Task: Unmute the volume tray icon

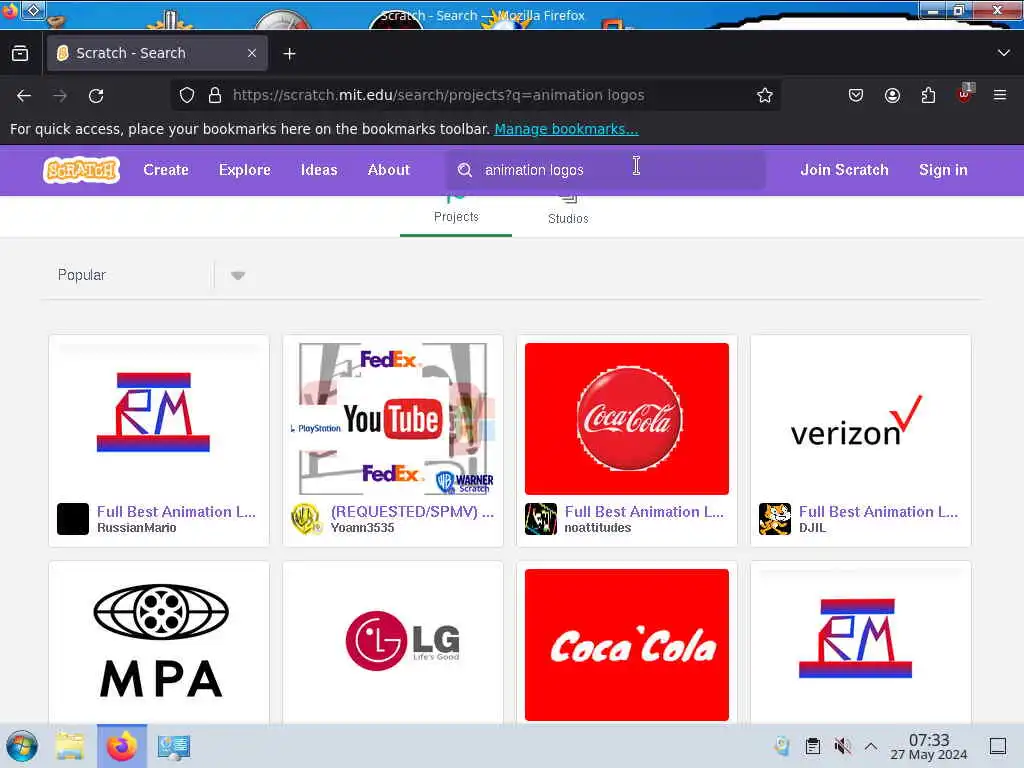Action: [842, 746]
